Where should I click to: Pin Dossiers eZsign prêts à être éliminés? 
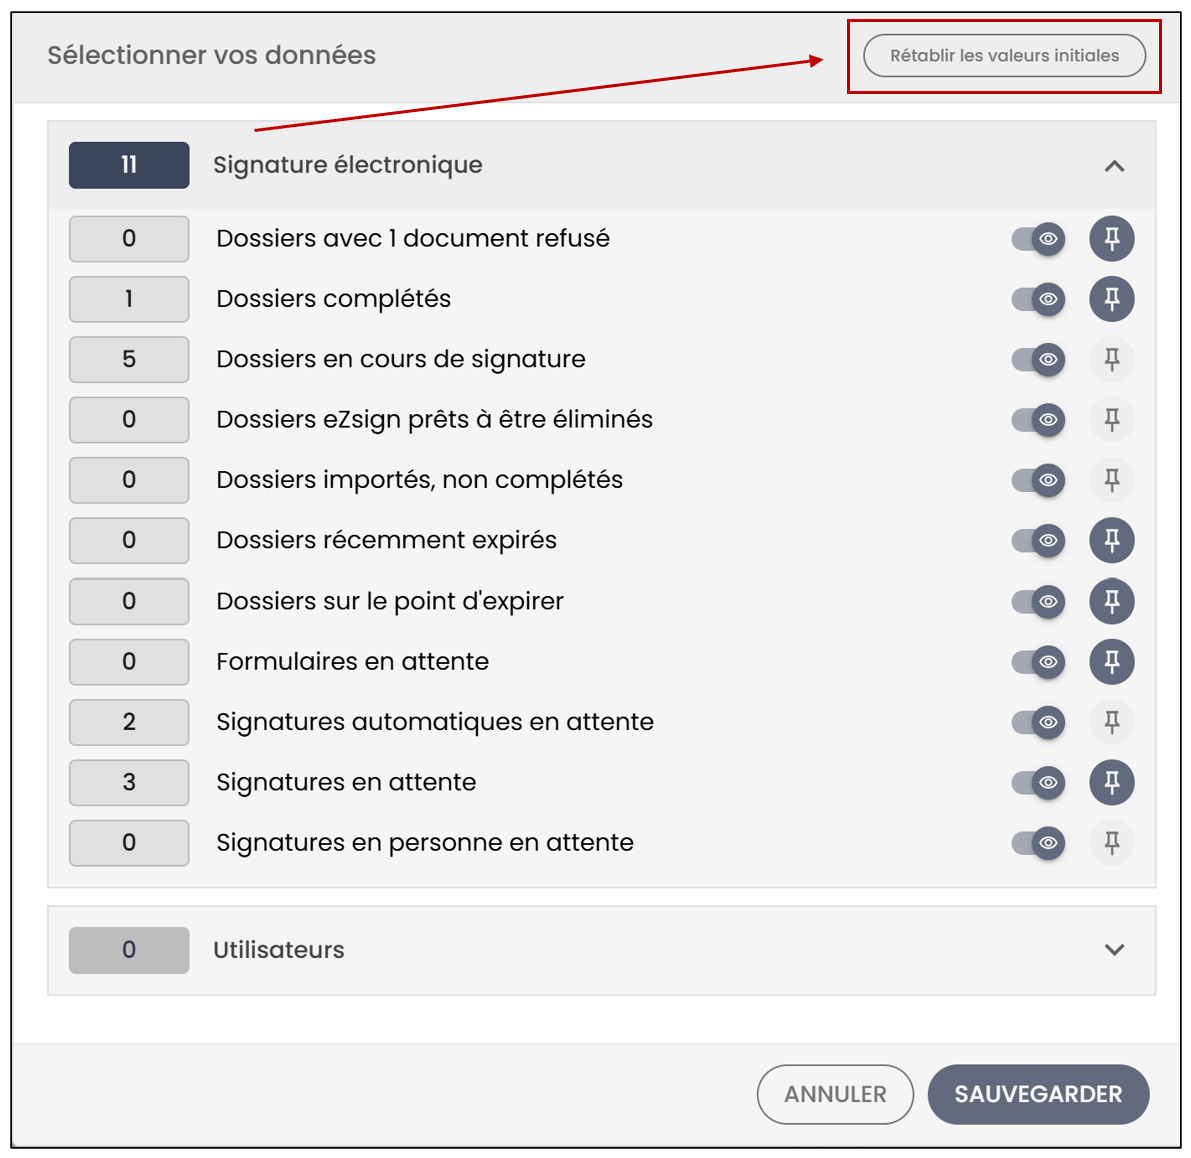1111,419
